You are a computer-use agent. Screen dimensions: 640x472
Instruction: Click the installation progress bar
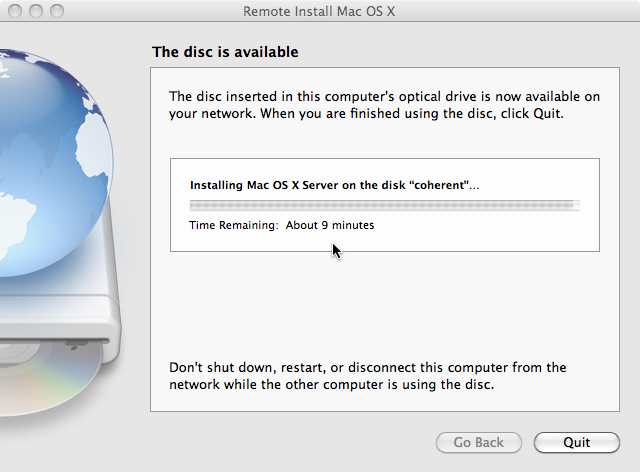pos(384,205)
